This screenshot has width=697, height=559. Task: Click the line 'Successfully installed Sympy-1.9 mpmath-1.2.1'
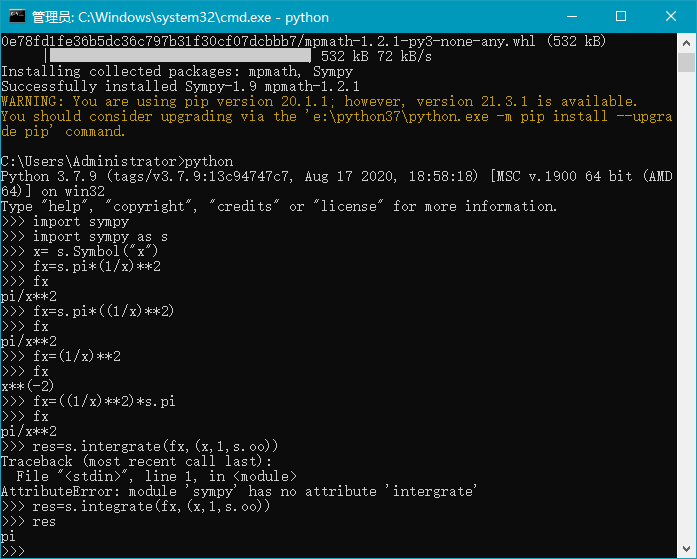180,86
